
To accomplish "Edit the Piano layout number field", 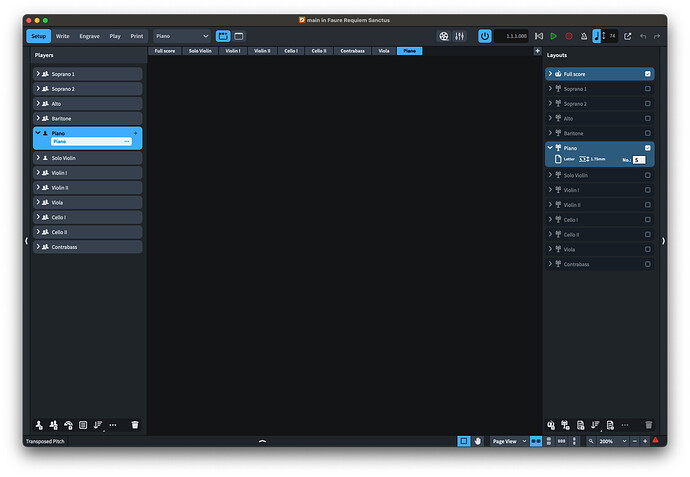I will 639,160.
